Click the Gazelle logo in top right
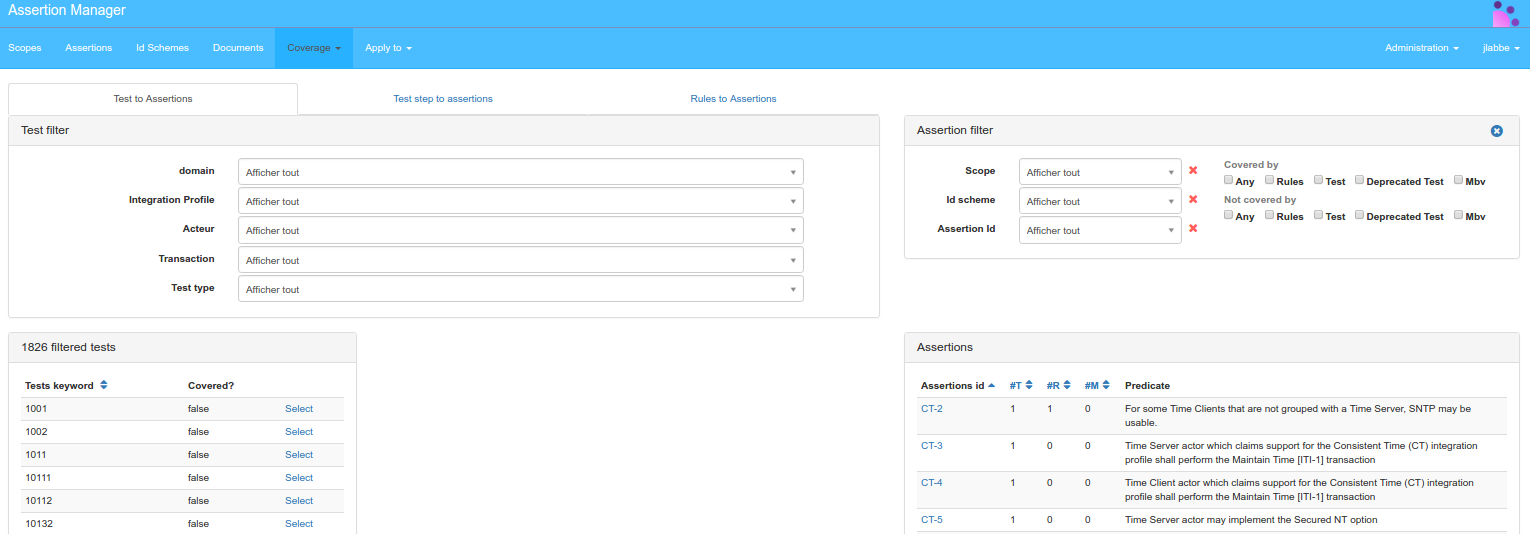The height and width of the screenshot is (534, 1530). [x=1505, y=14]
